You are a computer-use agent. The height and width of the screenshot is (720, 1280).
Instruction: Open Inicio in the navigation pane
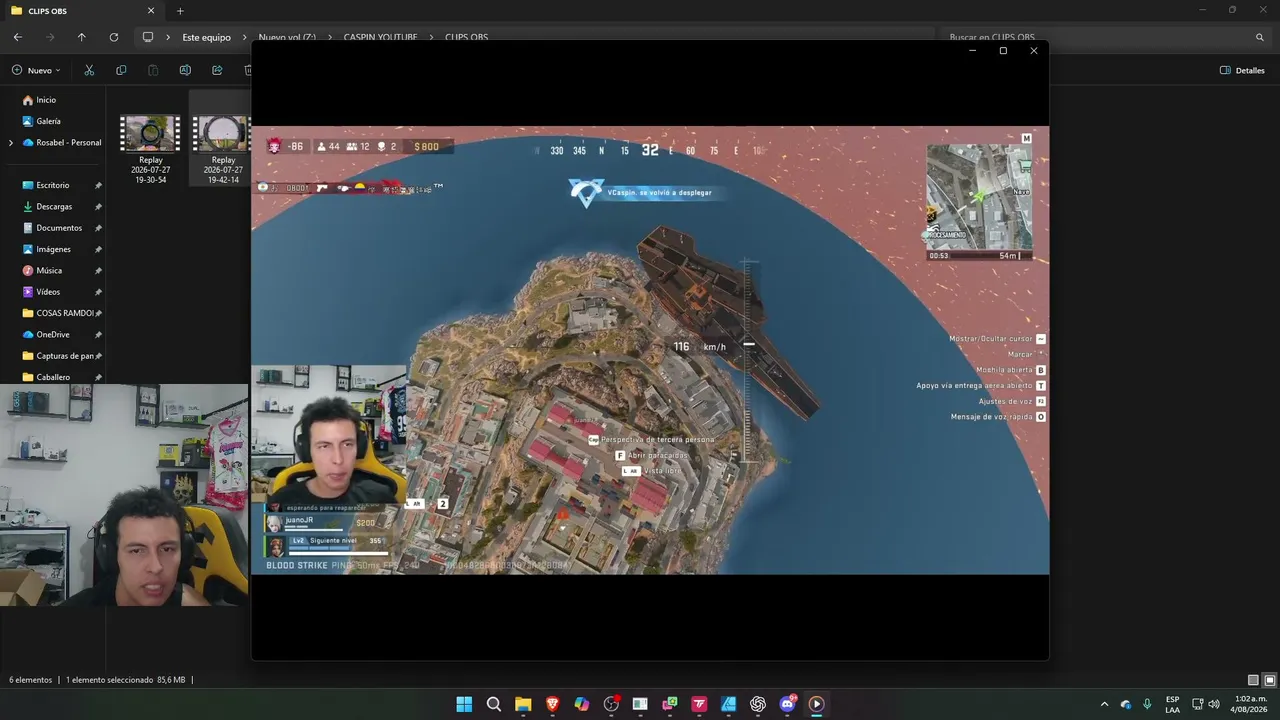[x=46, y=100]
